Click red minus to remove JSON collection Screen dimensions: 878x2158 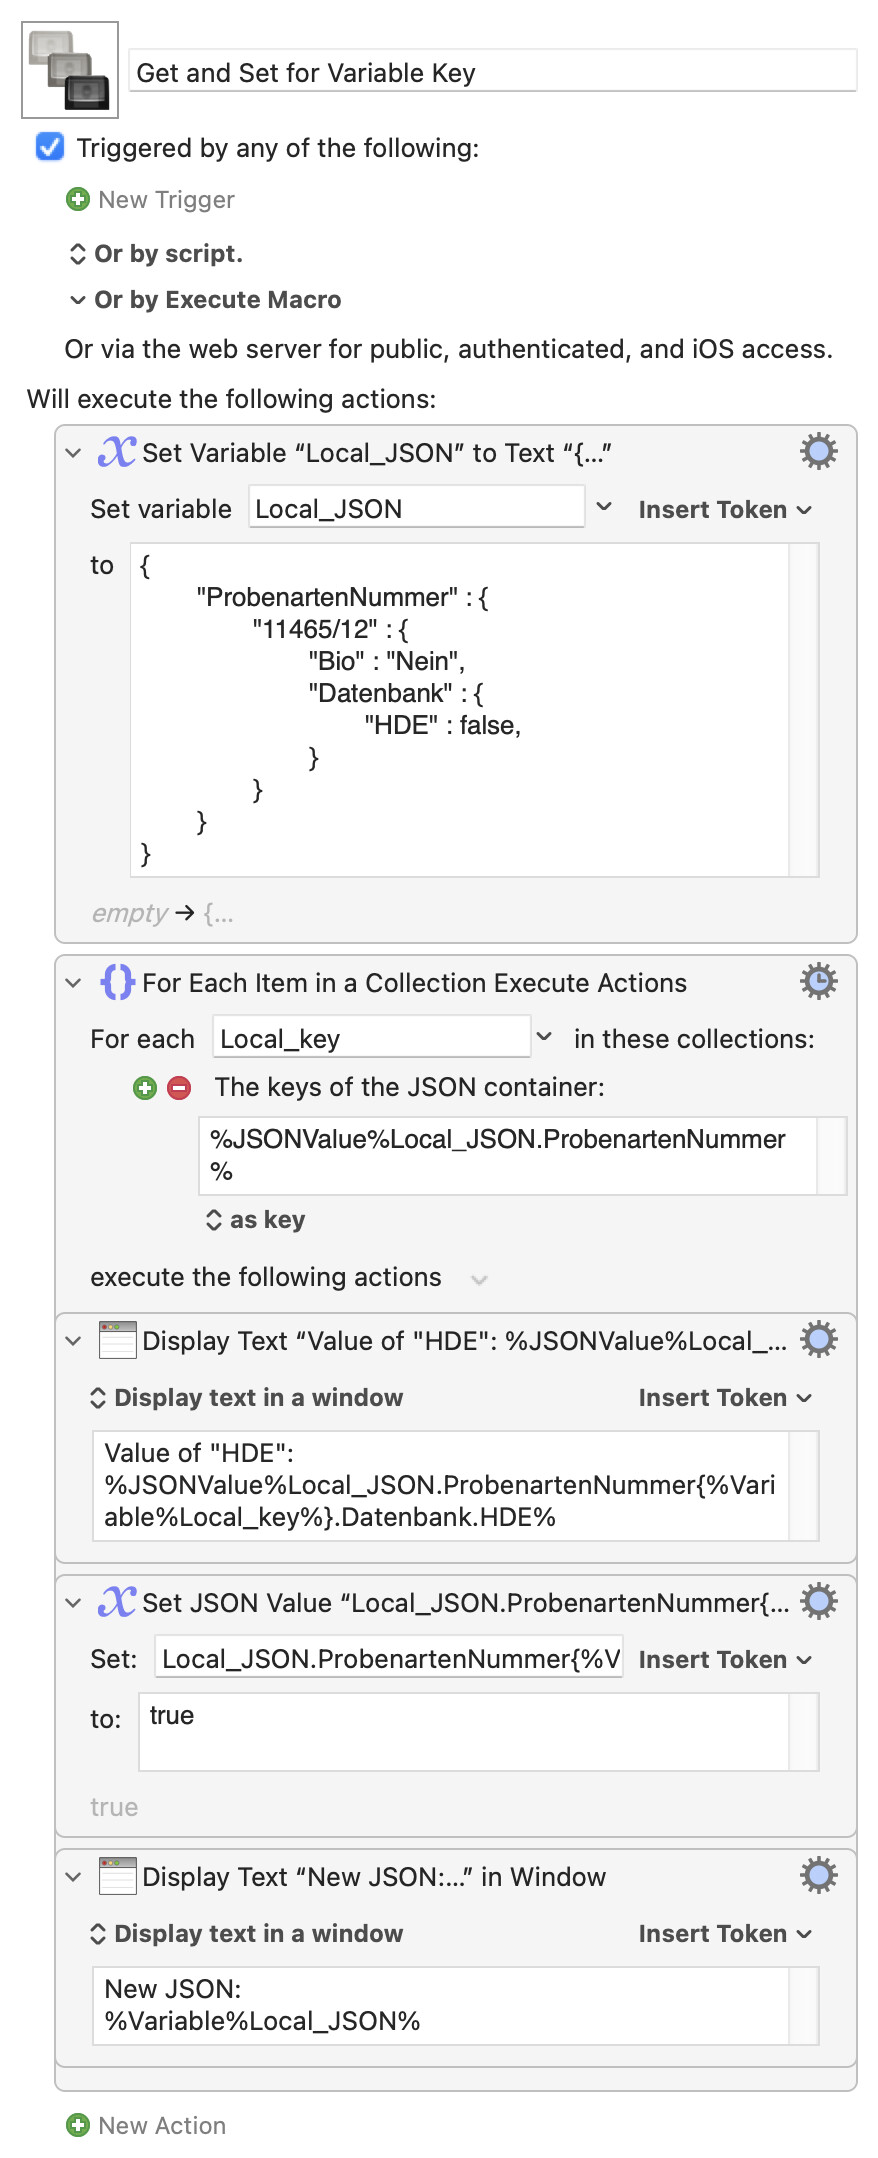click(179, 1088)
